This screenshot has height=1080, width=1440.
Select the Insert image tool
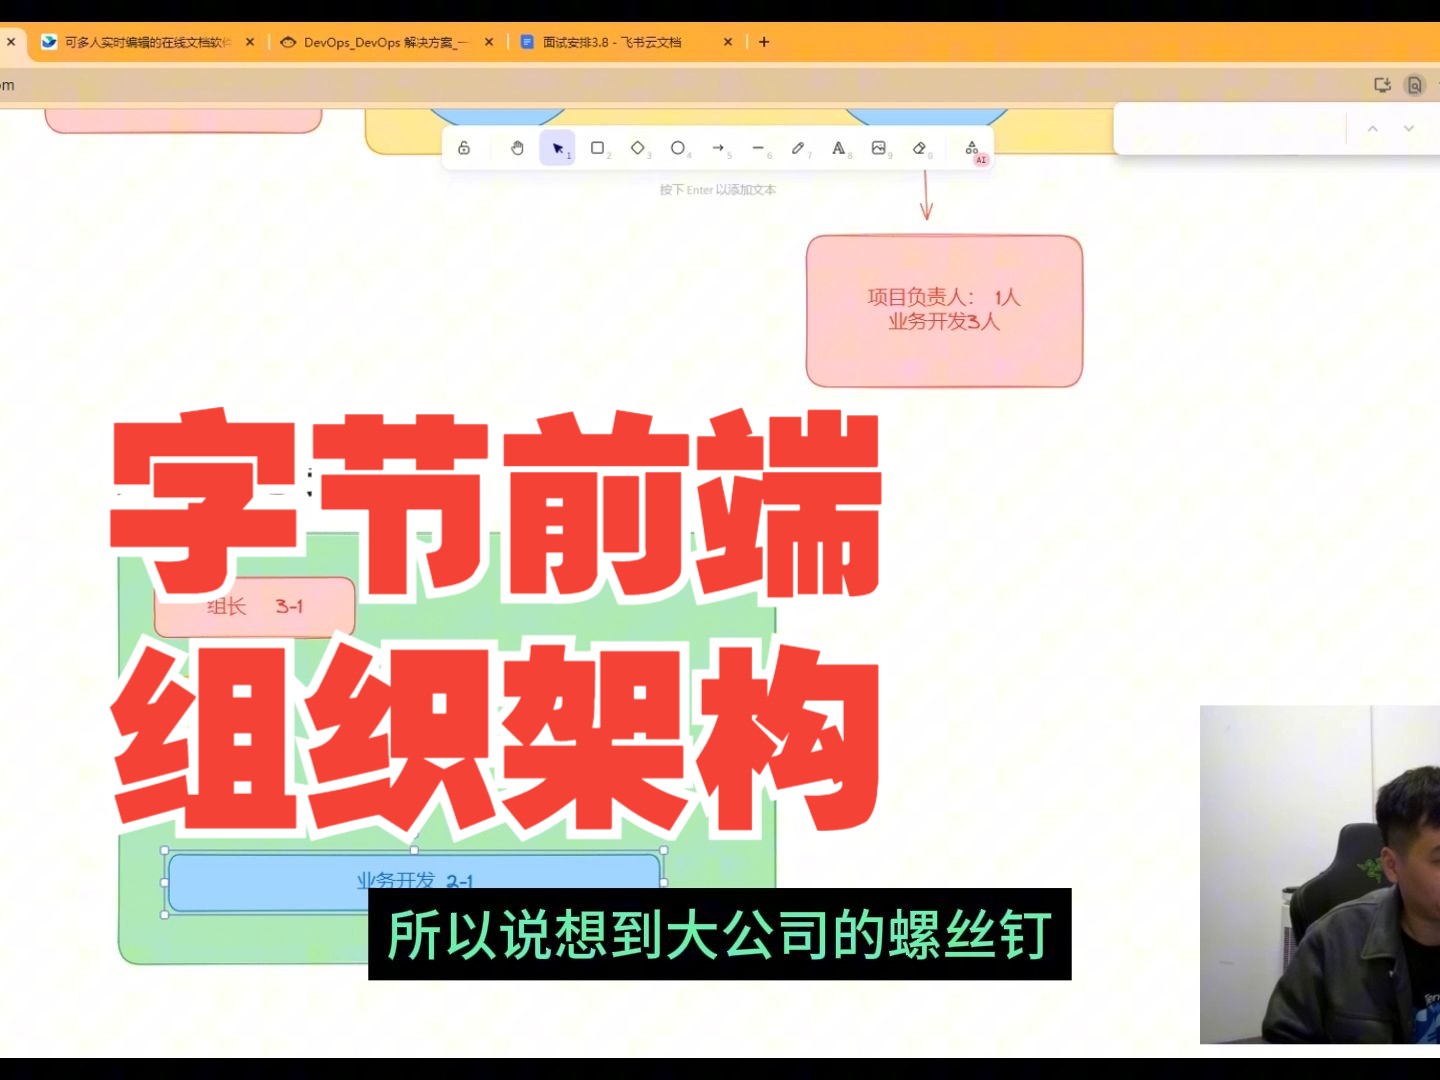point(879,148)
